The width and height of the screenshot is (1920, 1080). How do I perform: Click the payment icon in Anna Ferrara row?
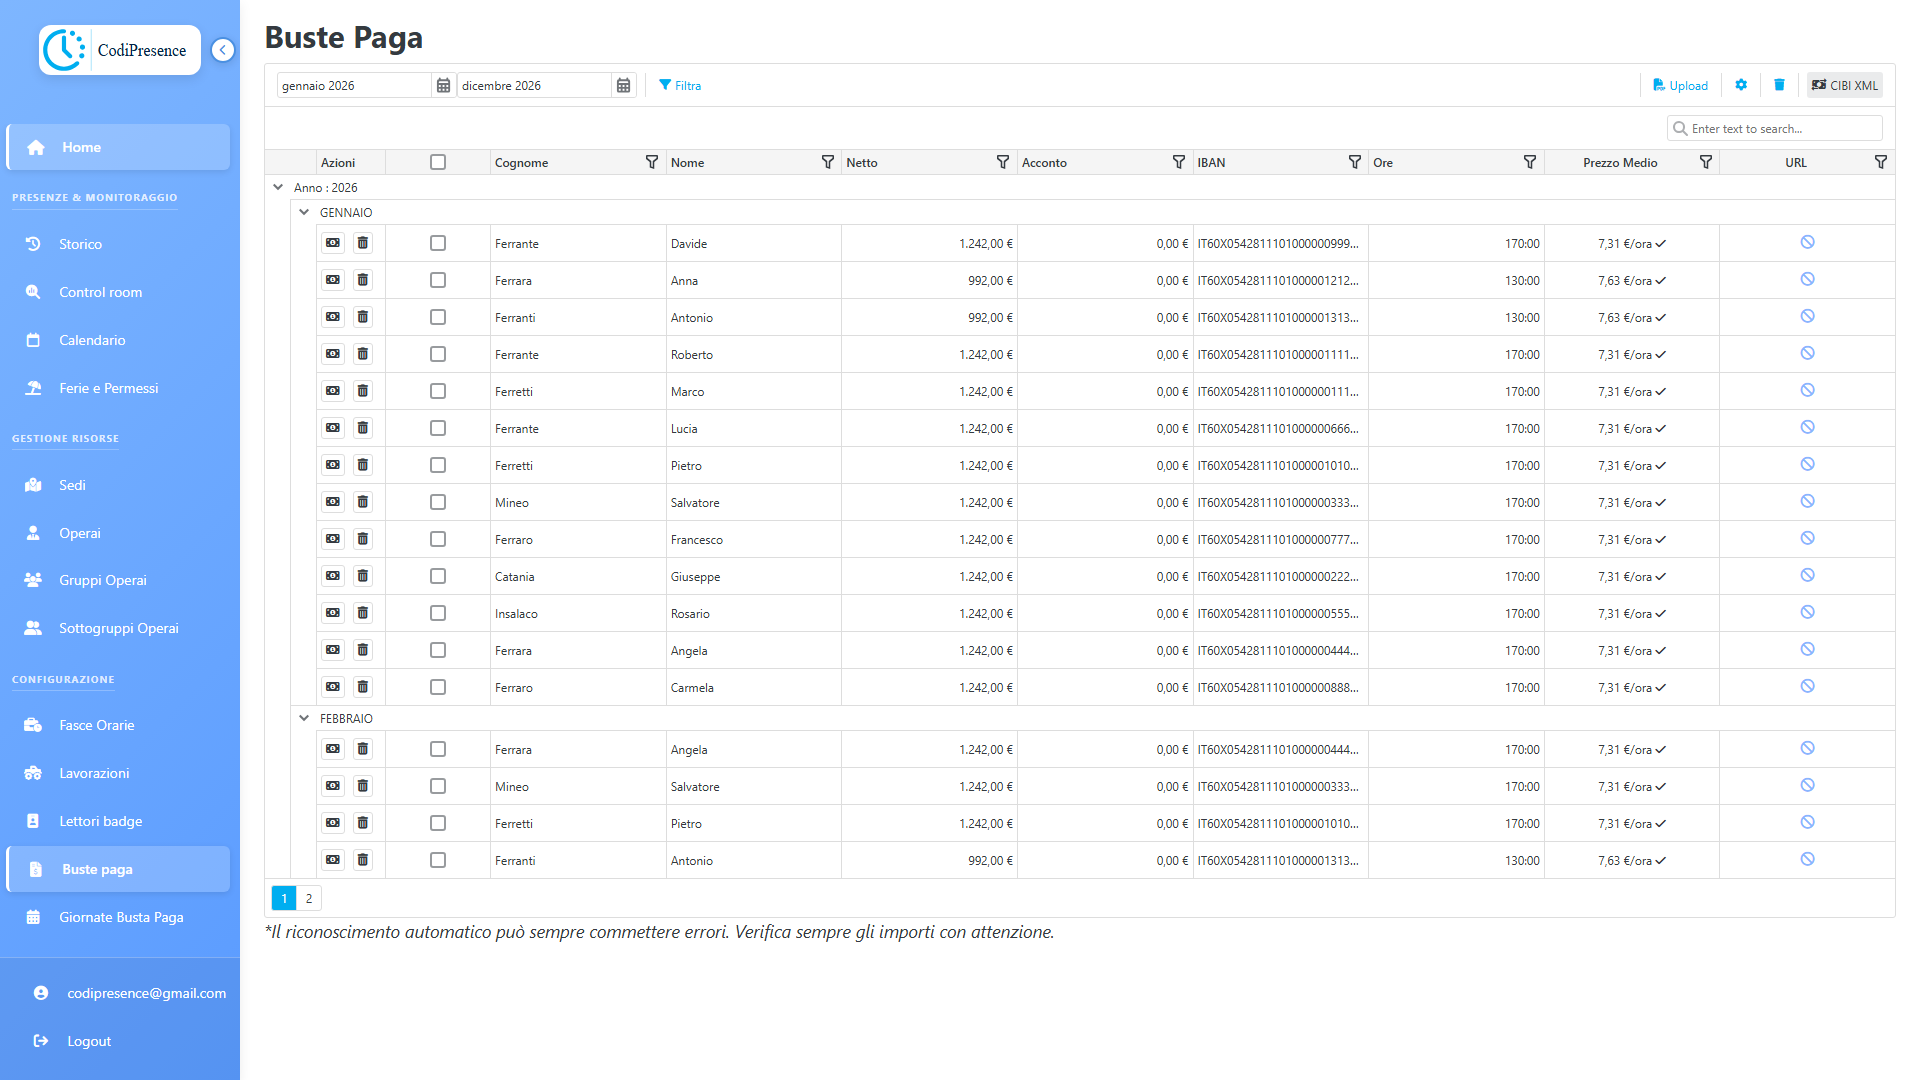click(x=333, y=280)
